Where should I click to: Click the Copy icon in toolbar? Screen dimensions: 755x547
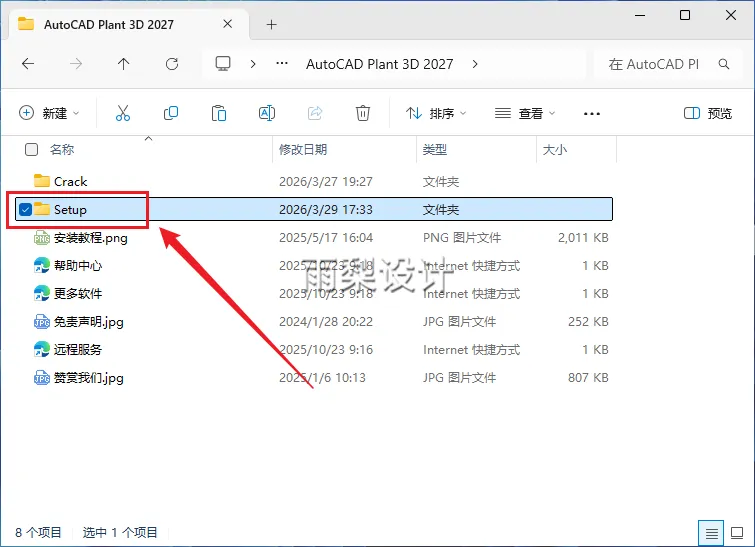click(x=171, y=113)
